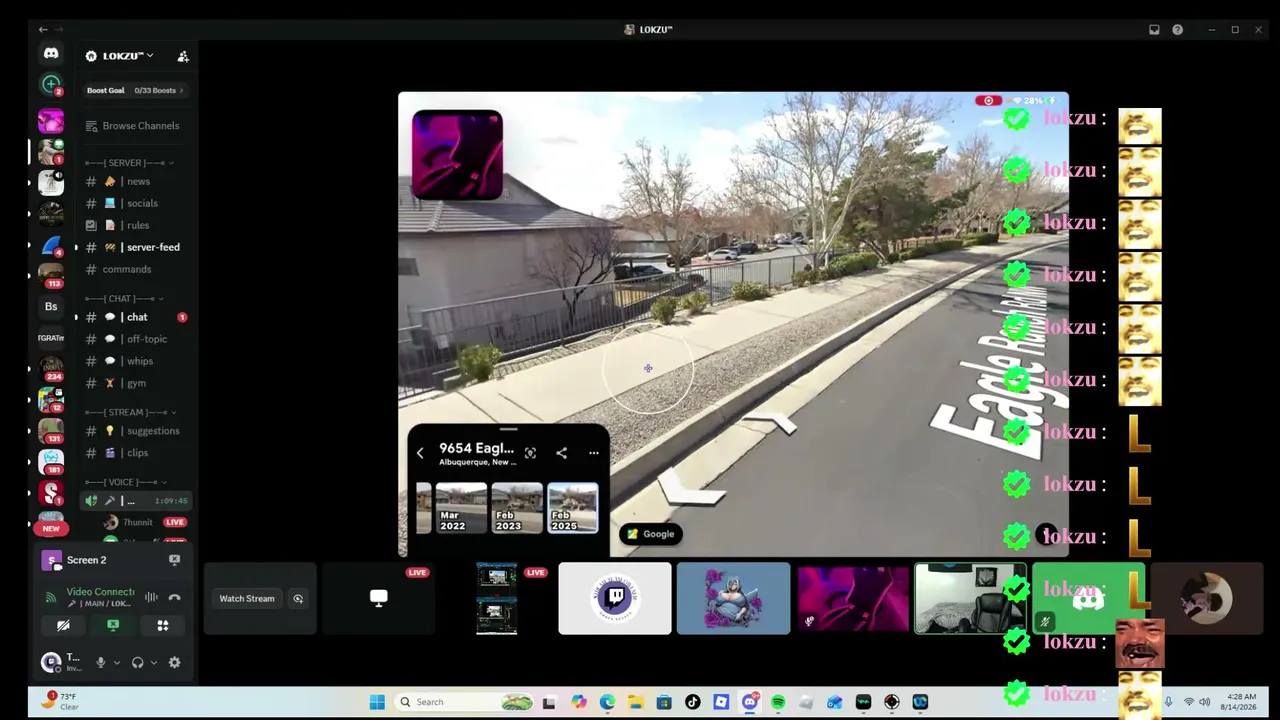Expand the Boost Goal arrow
Image resolution: width=1280 pixels, height=720 pixels.
pos(182,91)
